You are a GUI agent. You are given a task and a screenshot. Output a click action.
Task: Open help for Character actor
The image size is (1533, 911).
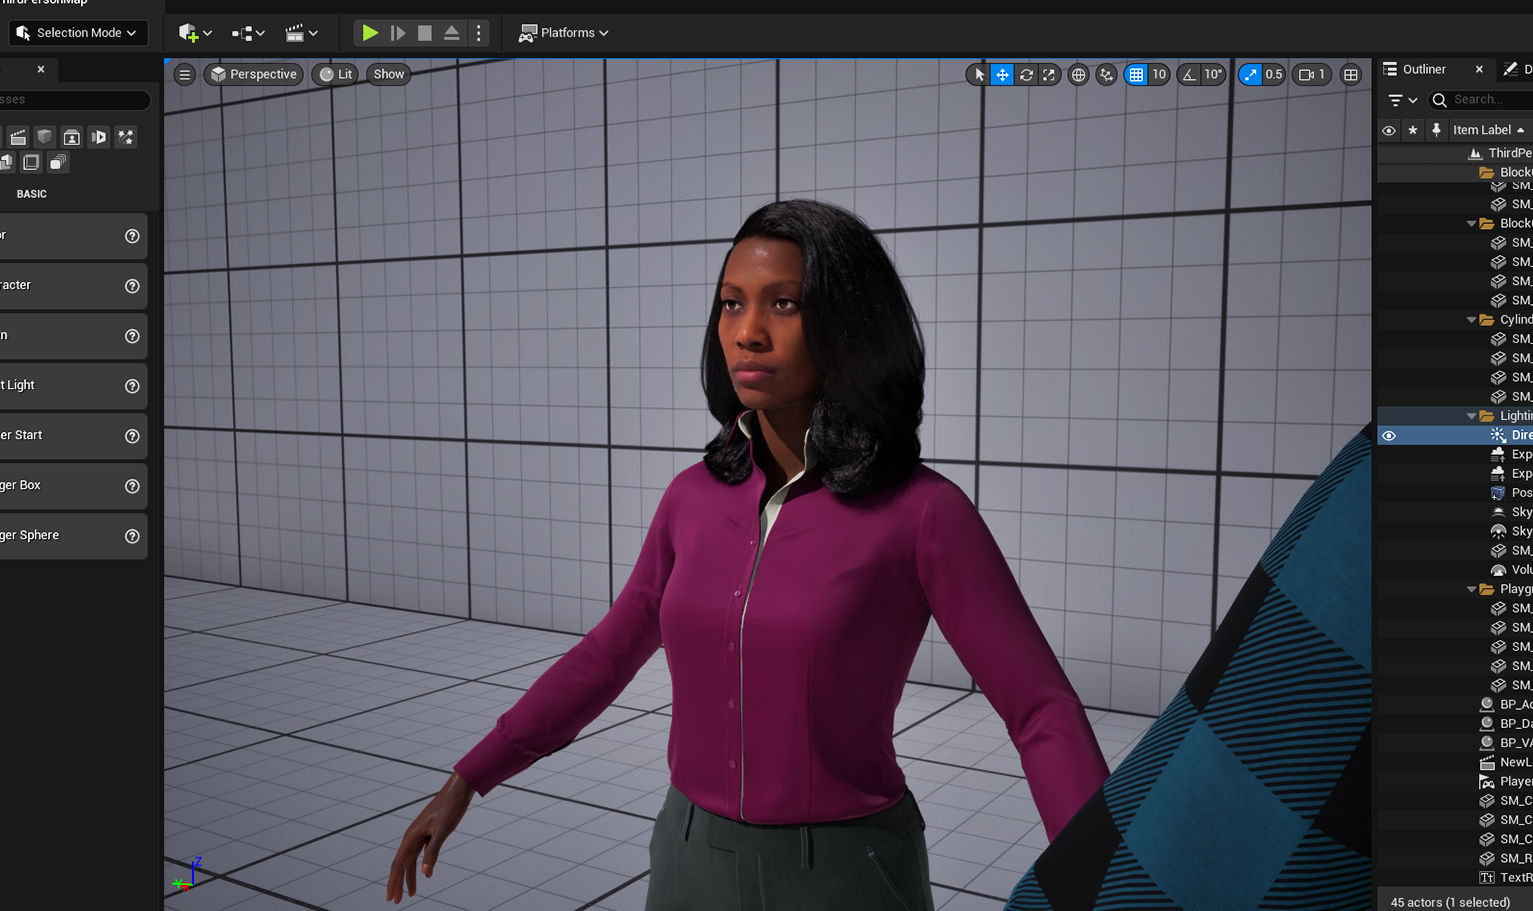click(x=132, y=286)
